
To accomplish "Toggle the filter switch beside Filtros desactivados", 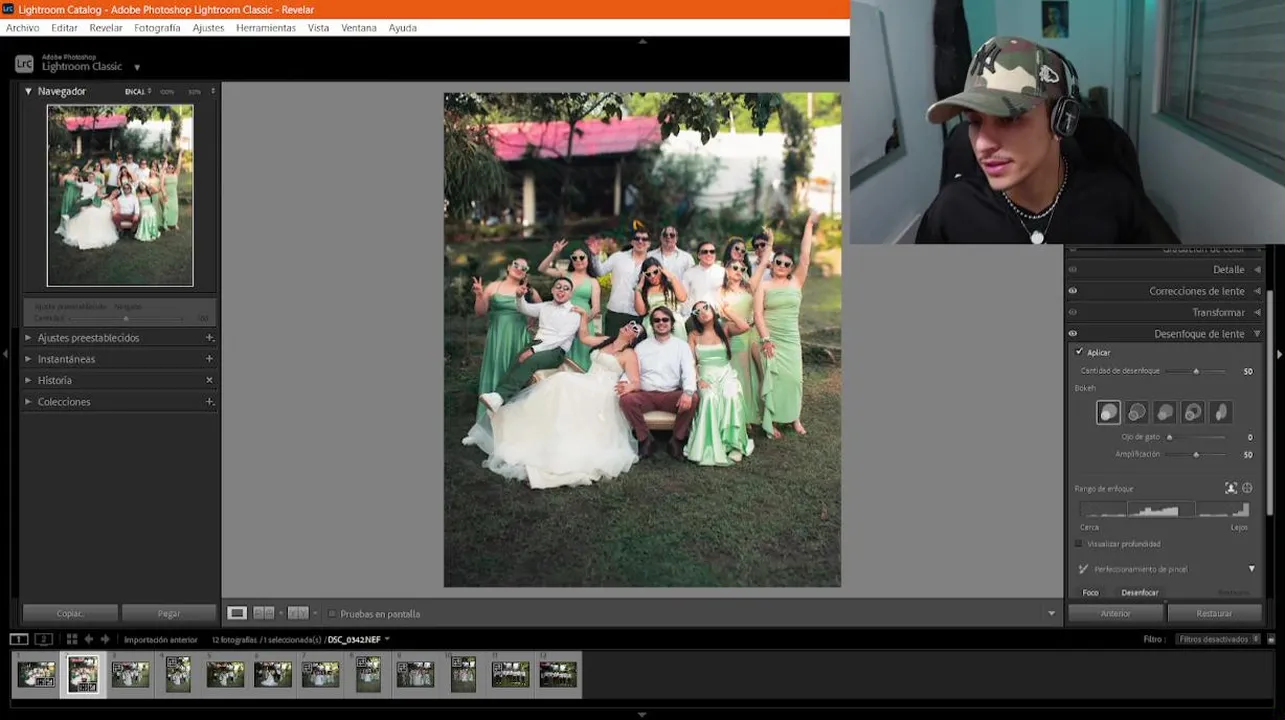I will [x=1271, y=639].
